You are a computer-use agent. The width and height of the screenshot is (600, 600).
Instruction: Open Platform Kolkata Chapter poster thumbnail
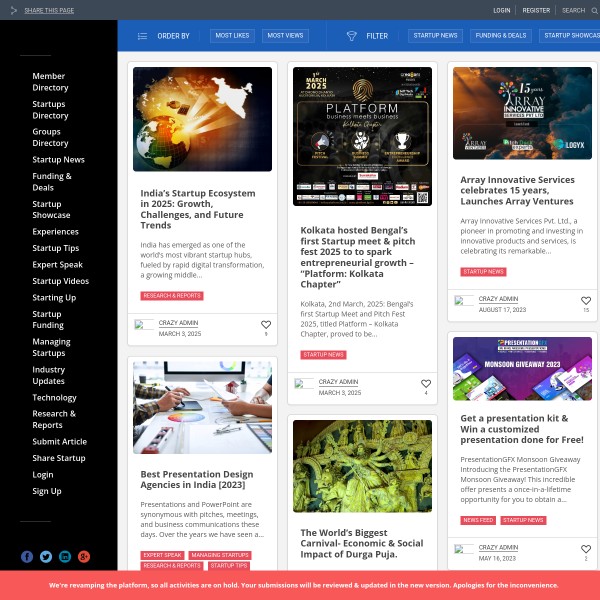point(362,137)
